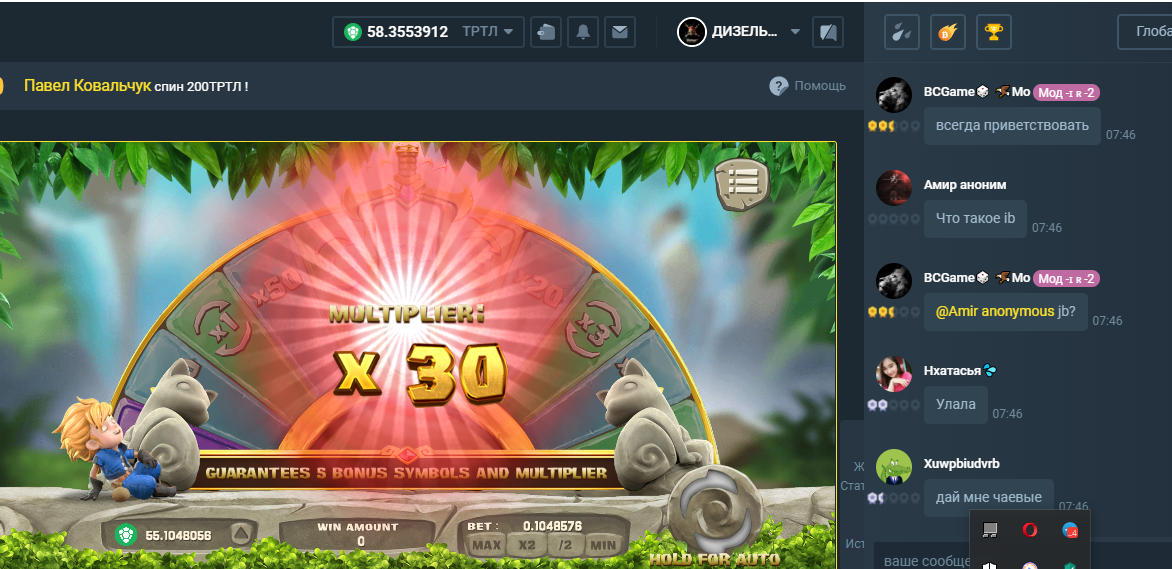1172x569 pixels.
Task: Click the Помощь help link
Action: (808, 86)
